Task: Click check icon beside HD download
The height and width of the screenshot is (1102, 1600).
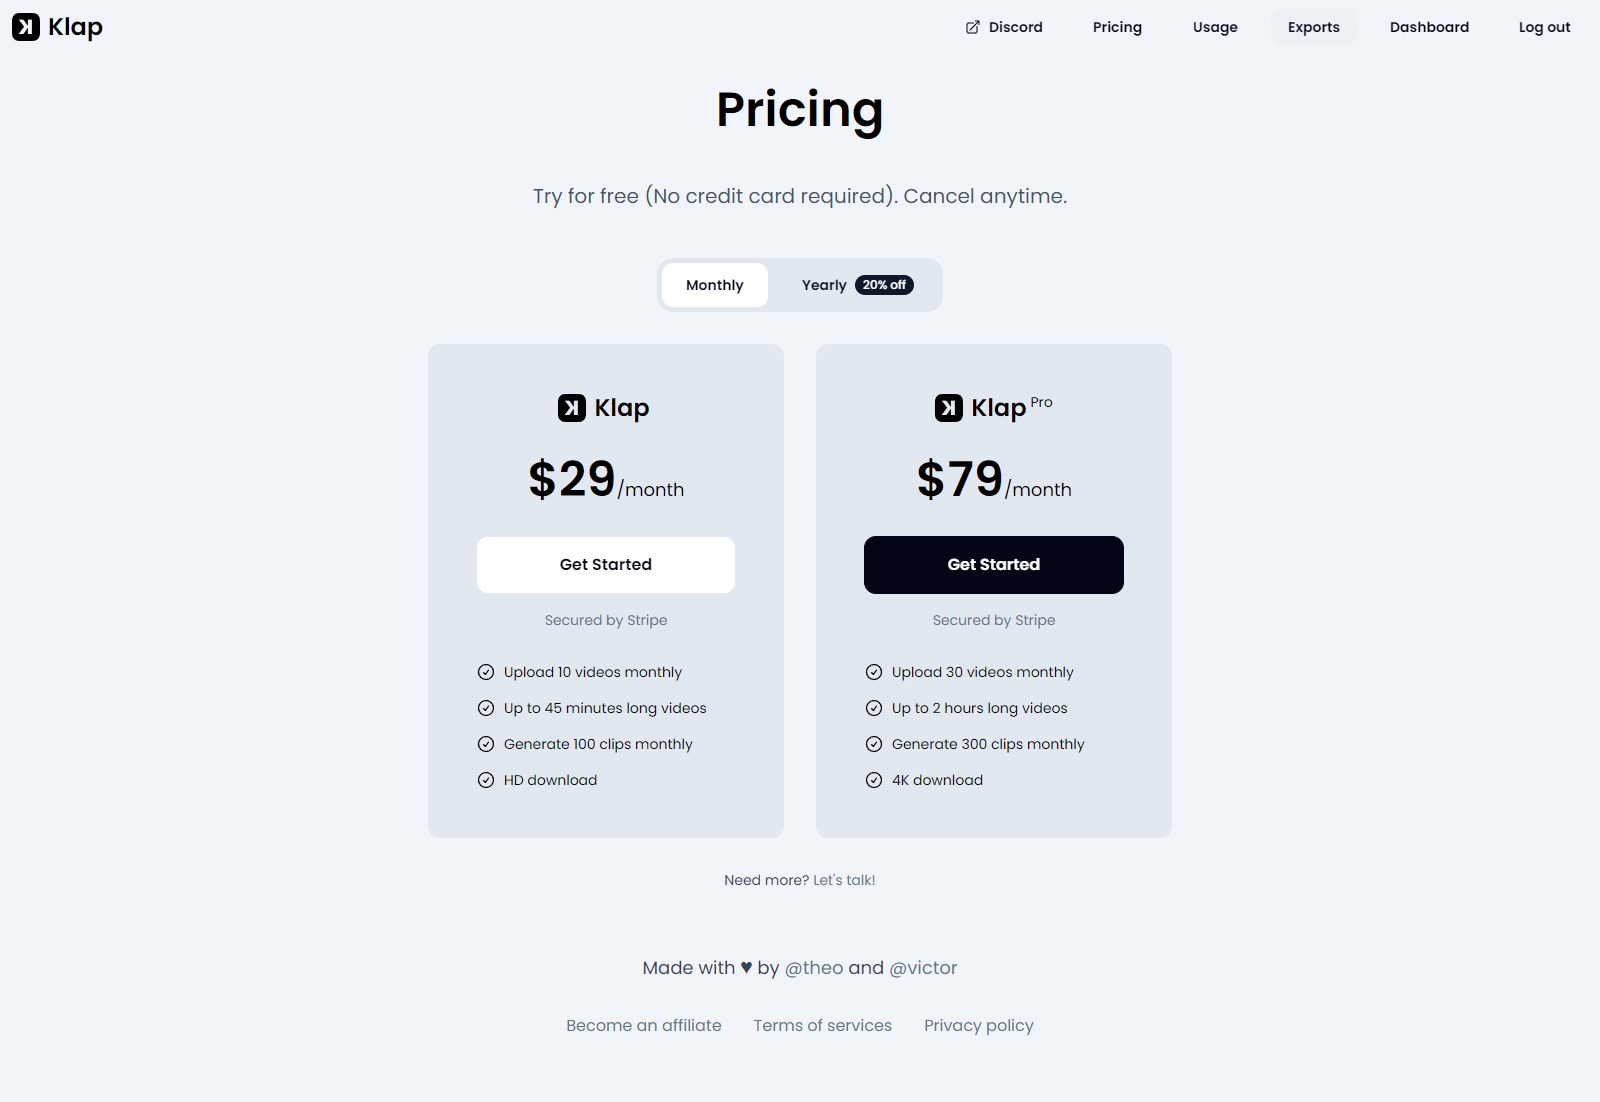Action: [486, 780]
